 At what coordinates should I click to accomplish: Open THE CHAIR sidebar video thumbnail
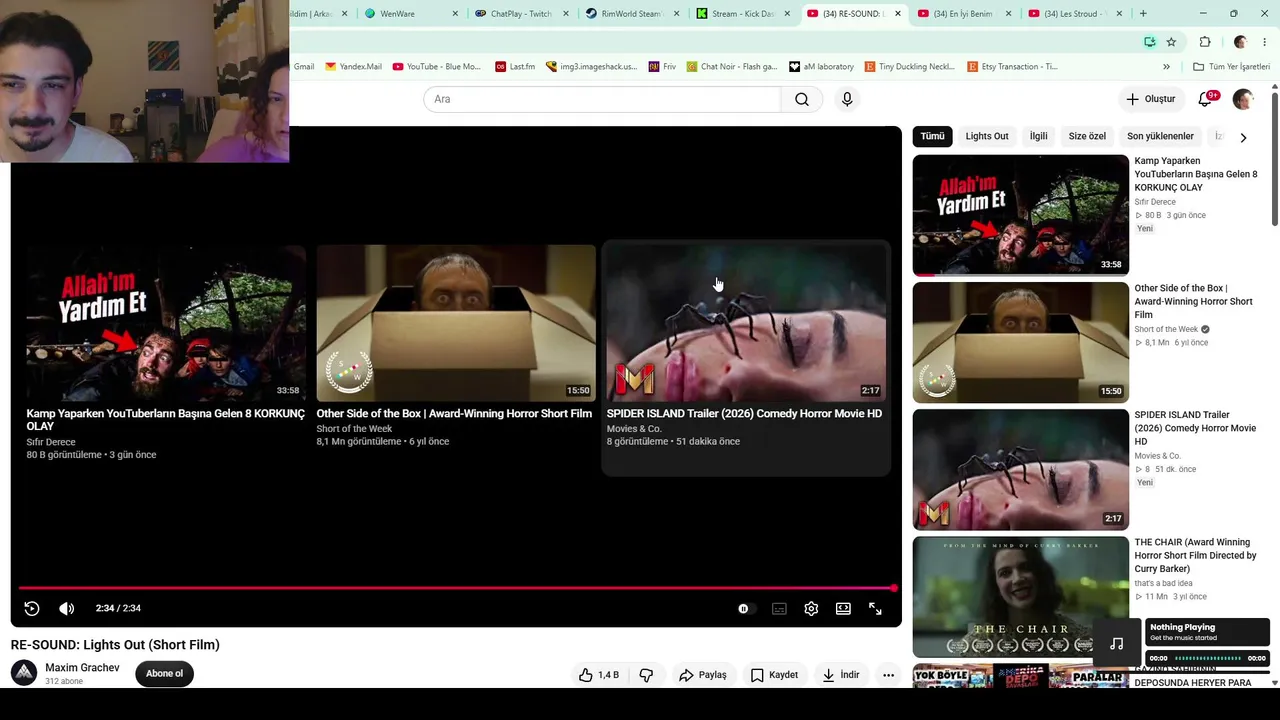coord(1020,597)
